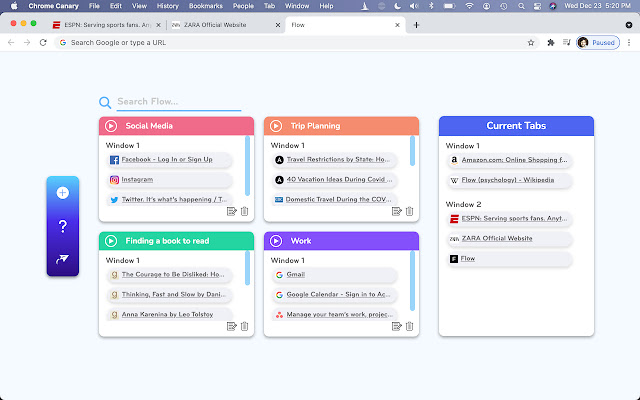The image size is (640, 400).
Task: Open the Instagram link
Action: pyautogui.click(x=137, y=179)
